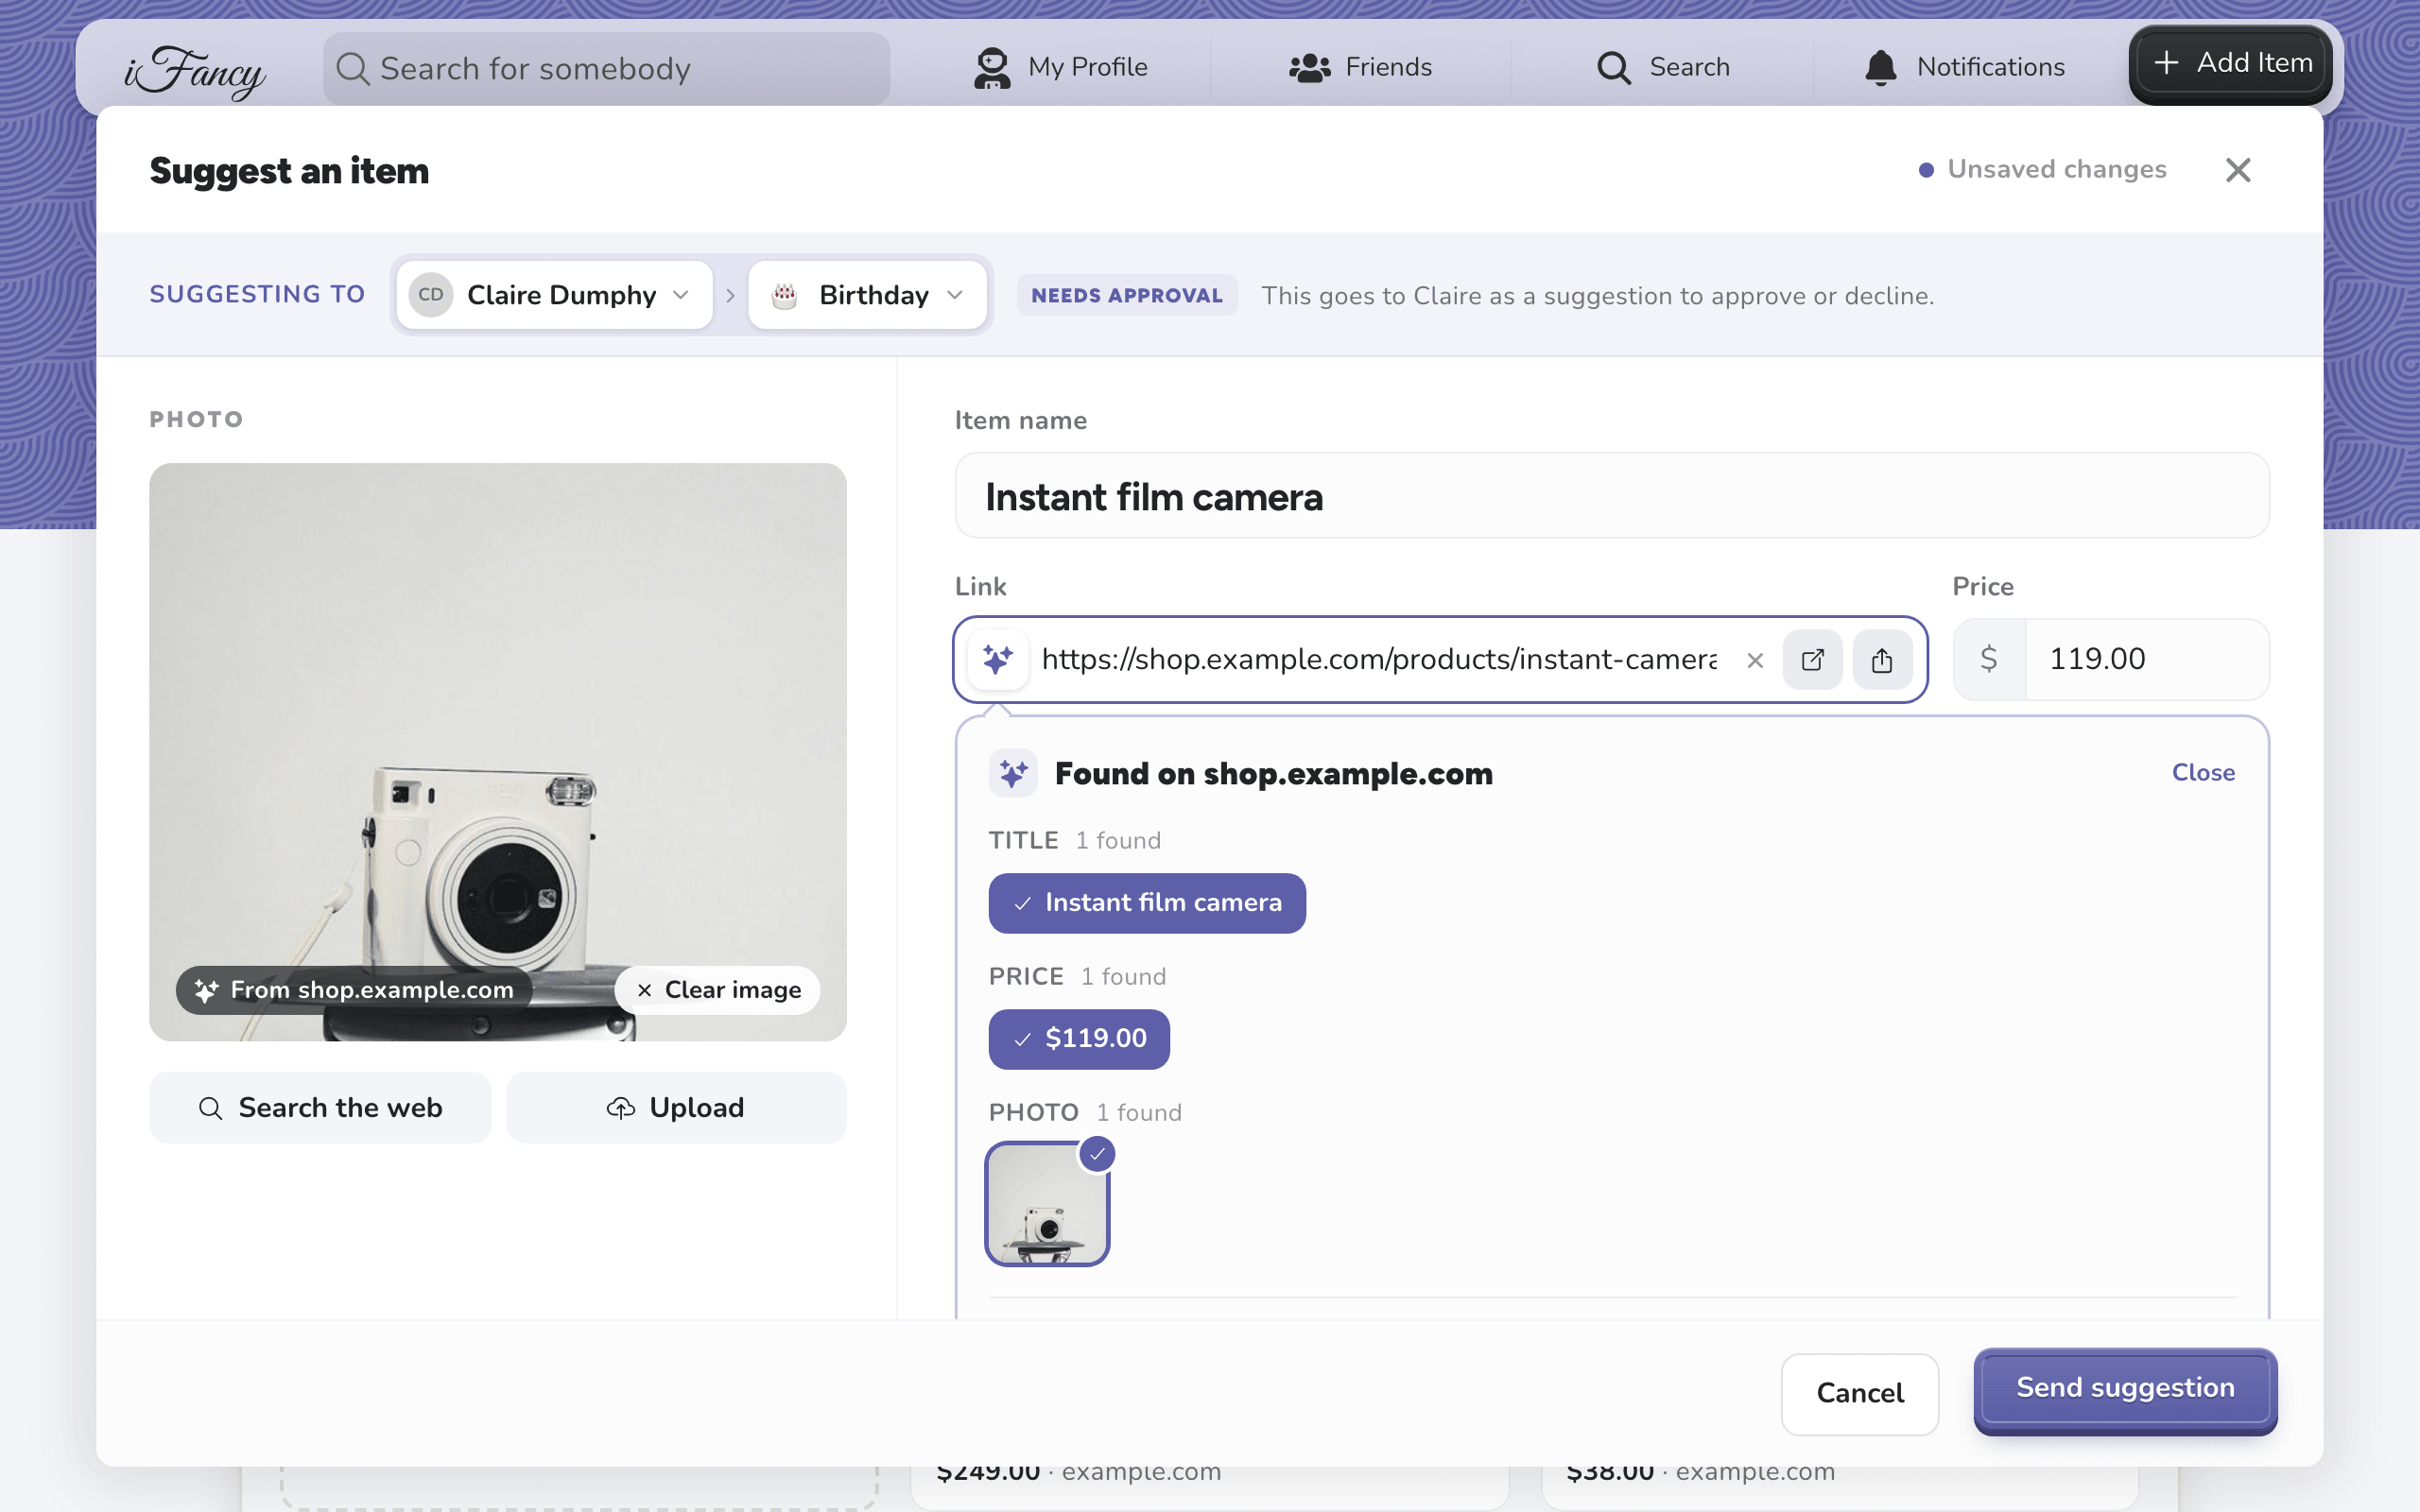The width and height of the screenshot is (2420, 1512).
Task: Click the share icon next to the link
Action: [1882, 660]
